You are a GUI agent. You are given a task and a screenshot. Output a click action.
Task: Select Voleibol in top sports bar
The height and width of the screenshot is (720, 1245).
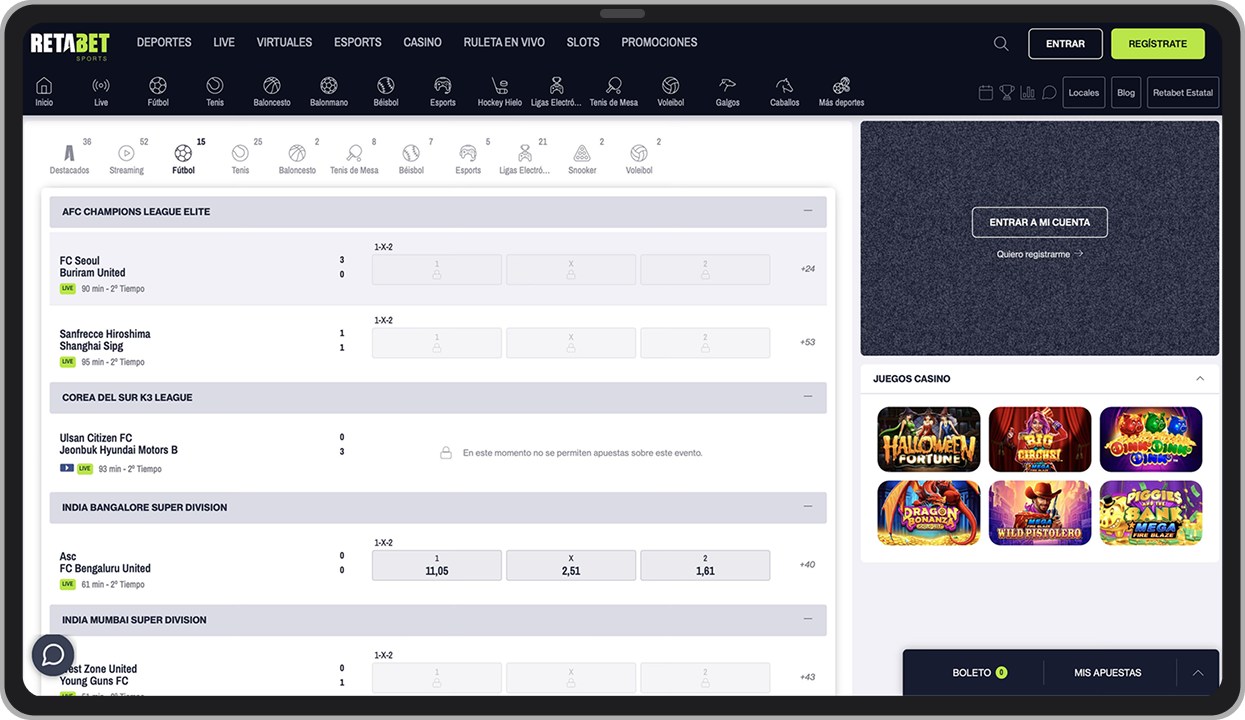point(671,92)
